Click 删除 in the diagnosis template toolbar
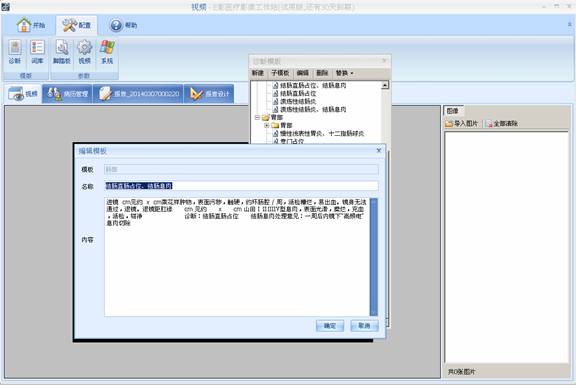576x385 pixels. (322, 73)
